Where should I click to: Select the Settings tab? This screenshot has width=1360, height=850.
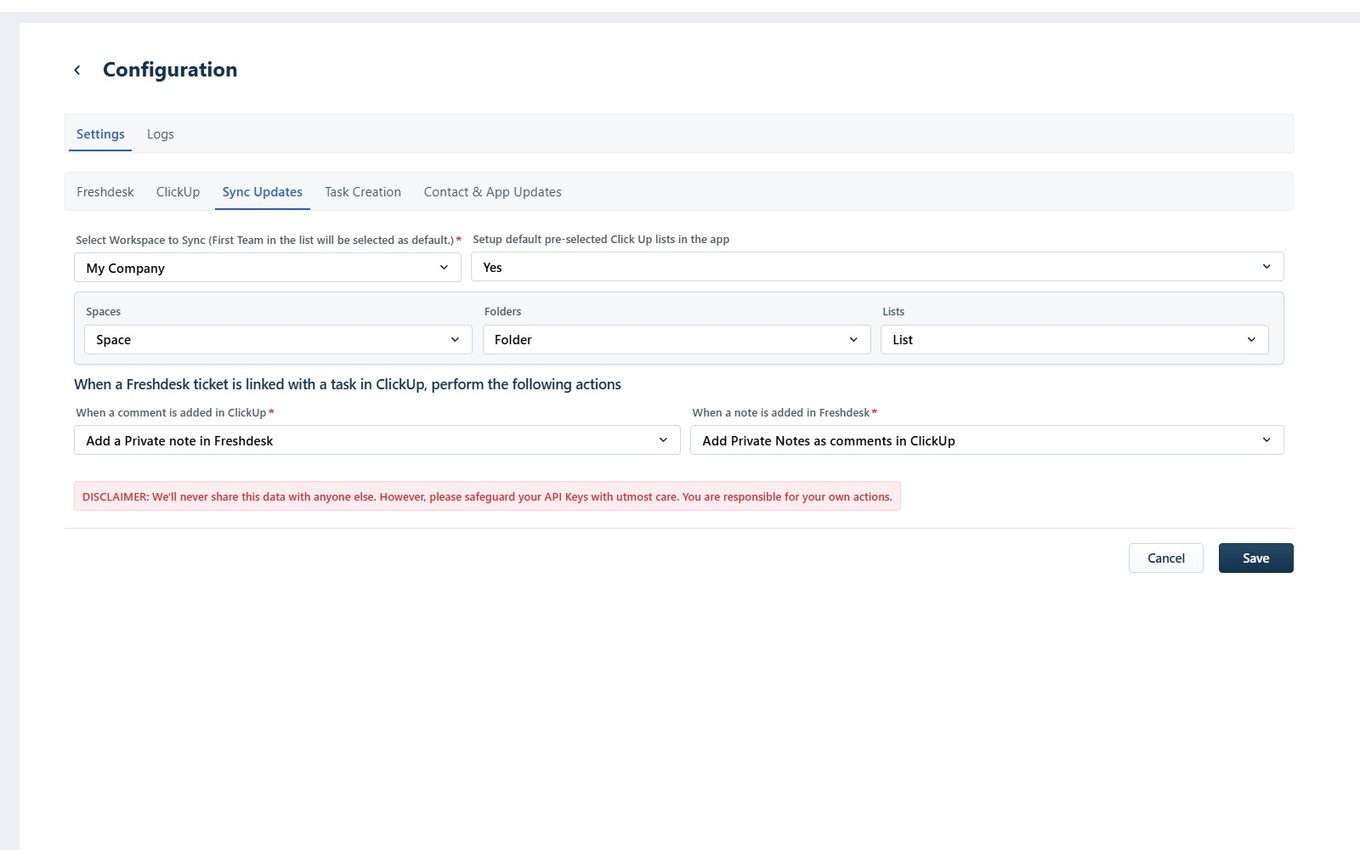click(100, 133)
